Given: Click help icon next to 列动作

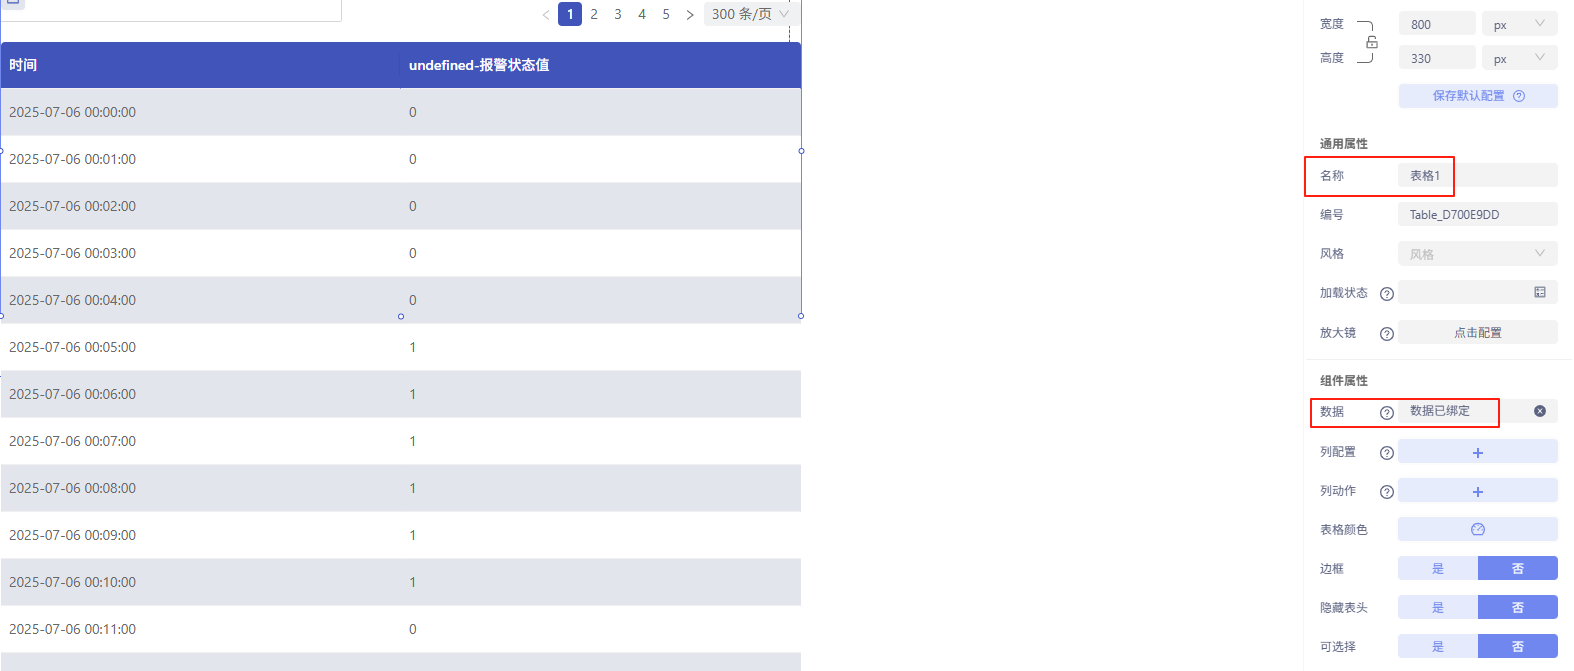Looking at the screenshot, I should pos(1387,492).
